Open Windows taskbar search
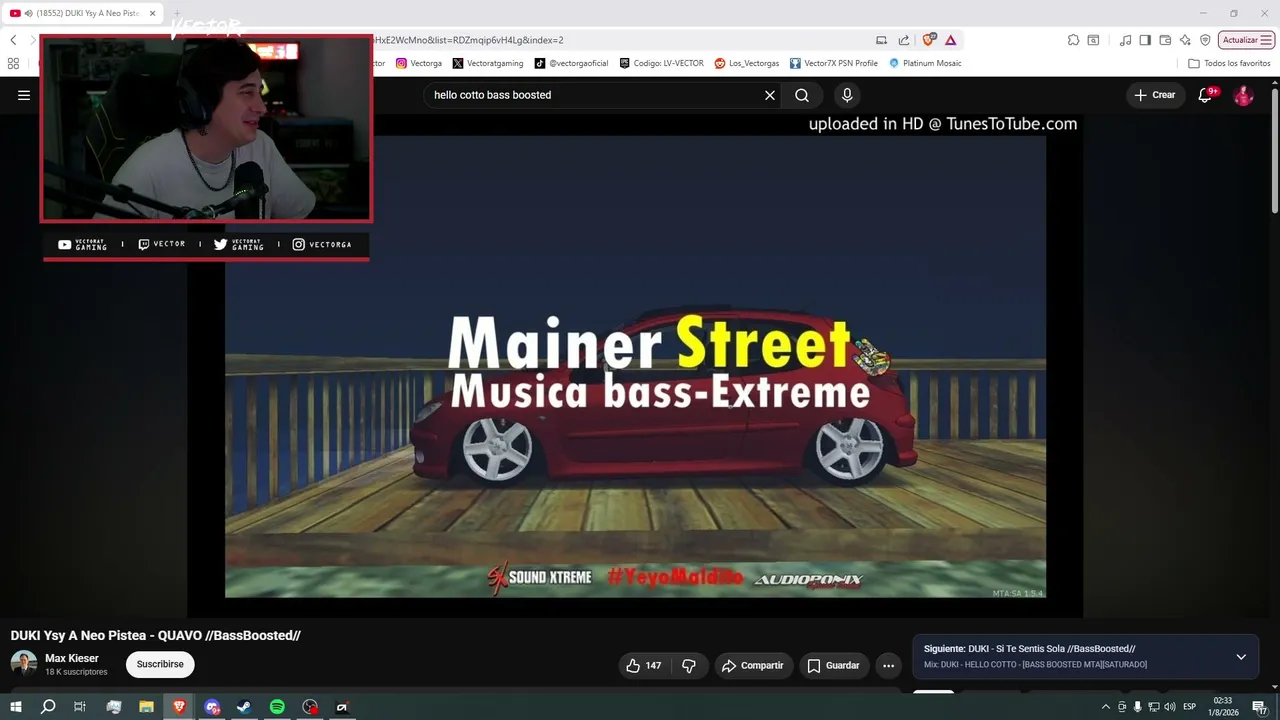Screen dimensions: 1280x720 point(47,707)
